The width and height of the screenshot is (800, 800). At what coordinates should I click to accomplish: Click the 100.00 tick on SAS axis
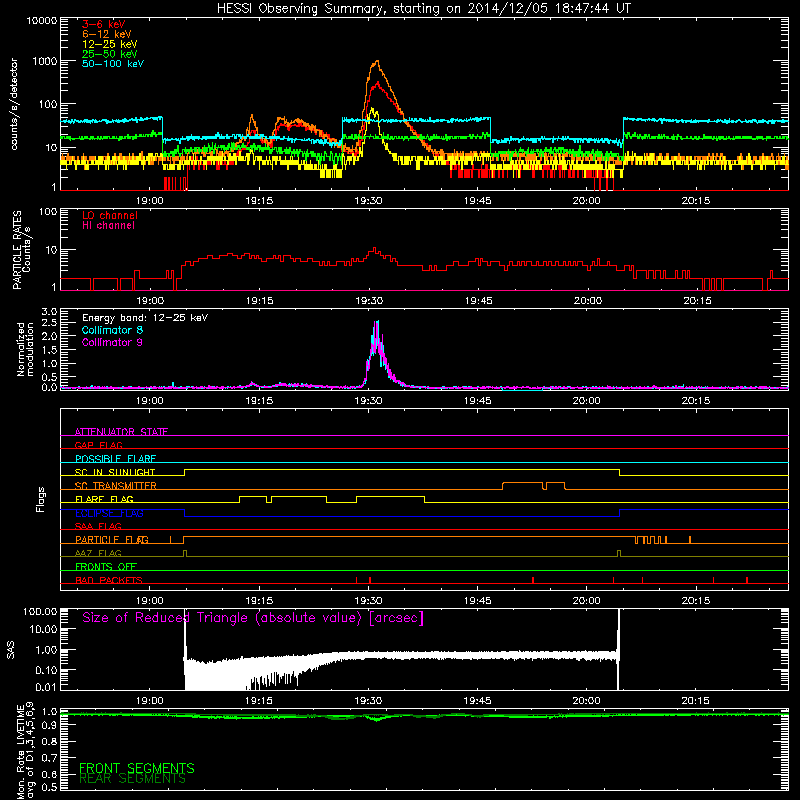click(40, 611)
